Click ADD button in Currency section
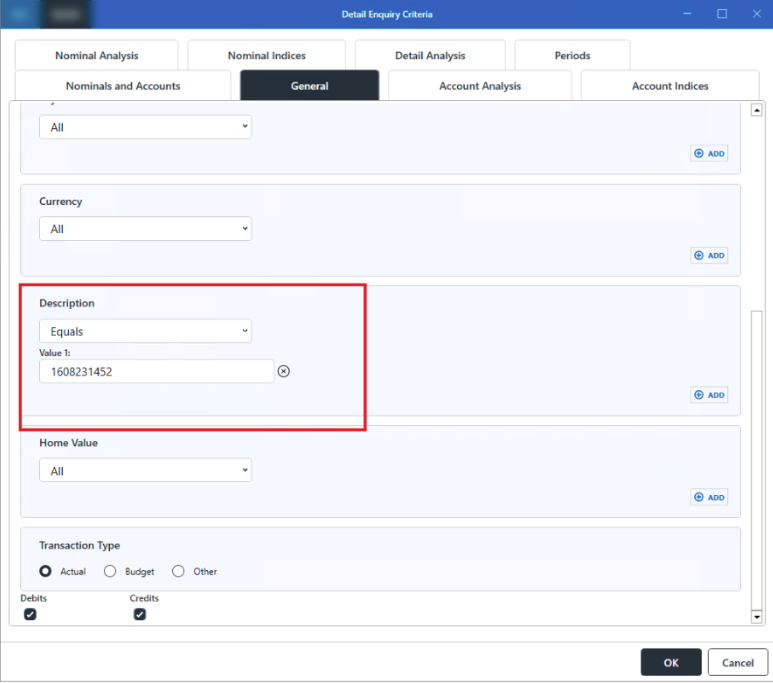Image resolution: width=773 pixels, height=683 pixels. click(709, 255)
